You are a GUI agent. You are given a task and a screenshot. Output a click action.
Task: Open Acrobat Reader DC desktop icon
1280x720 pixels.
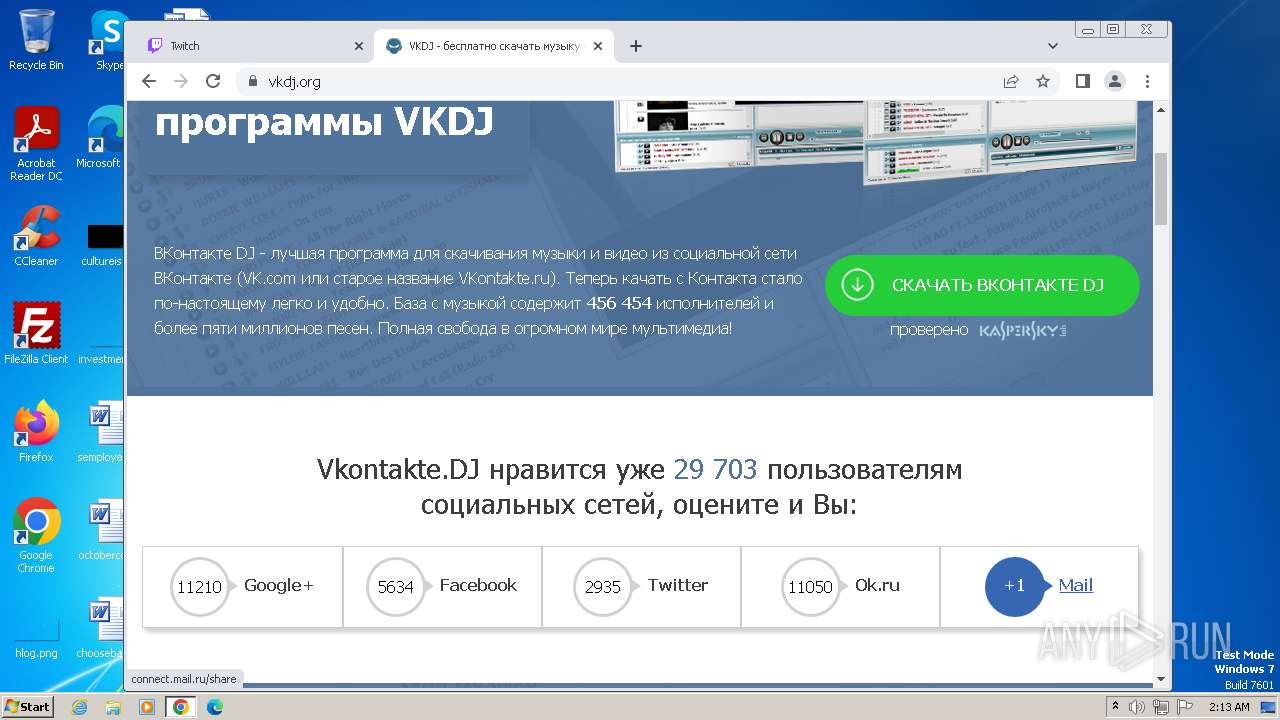(36, 144)
